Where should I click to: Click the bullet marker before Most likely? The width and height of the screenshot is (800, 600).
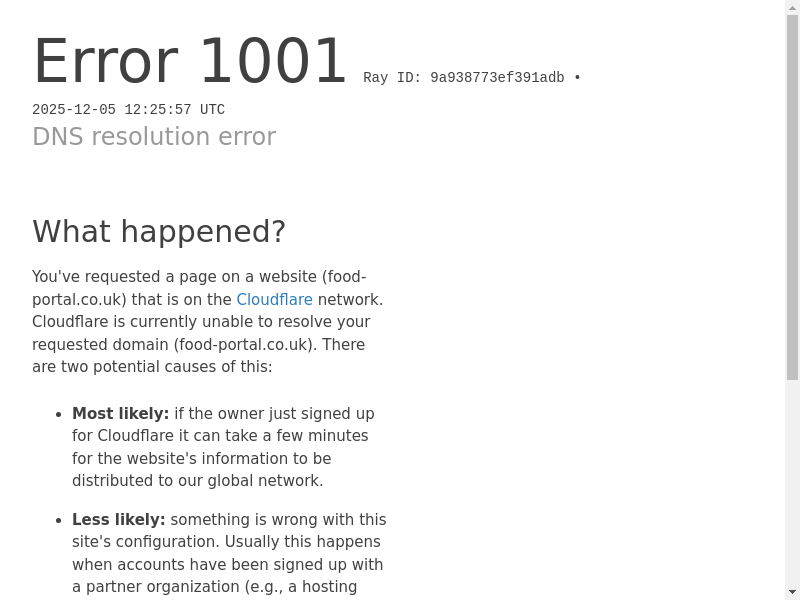pos(59,414)
